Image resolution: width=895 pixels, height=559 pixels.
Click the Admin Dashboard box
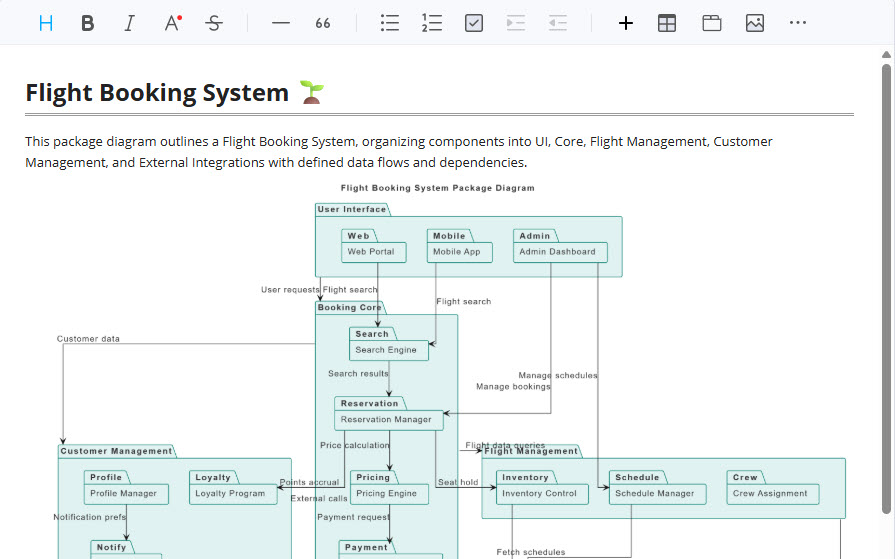point(560,252)
